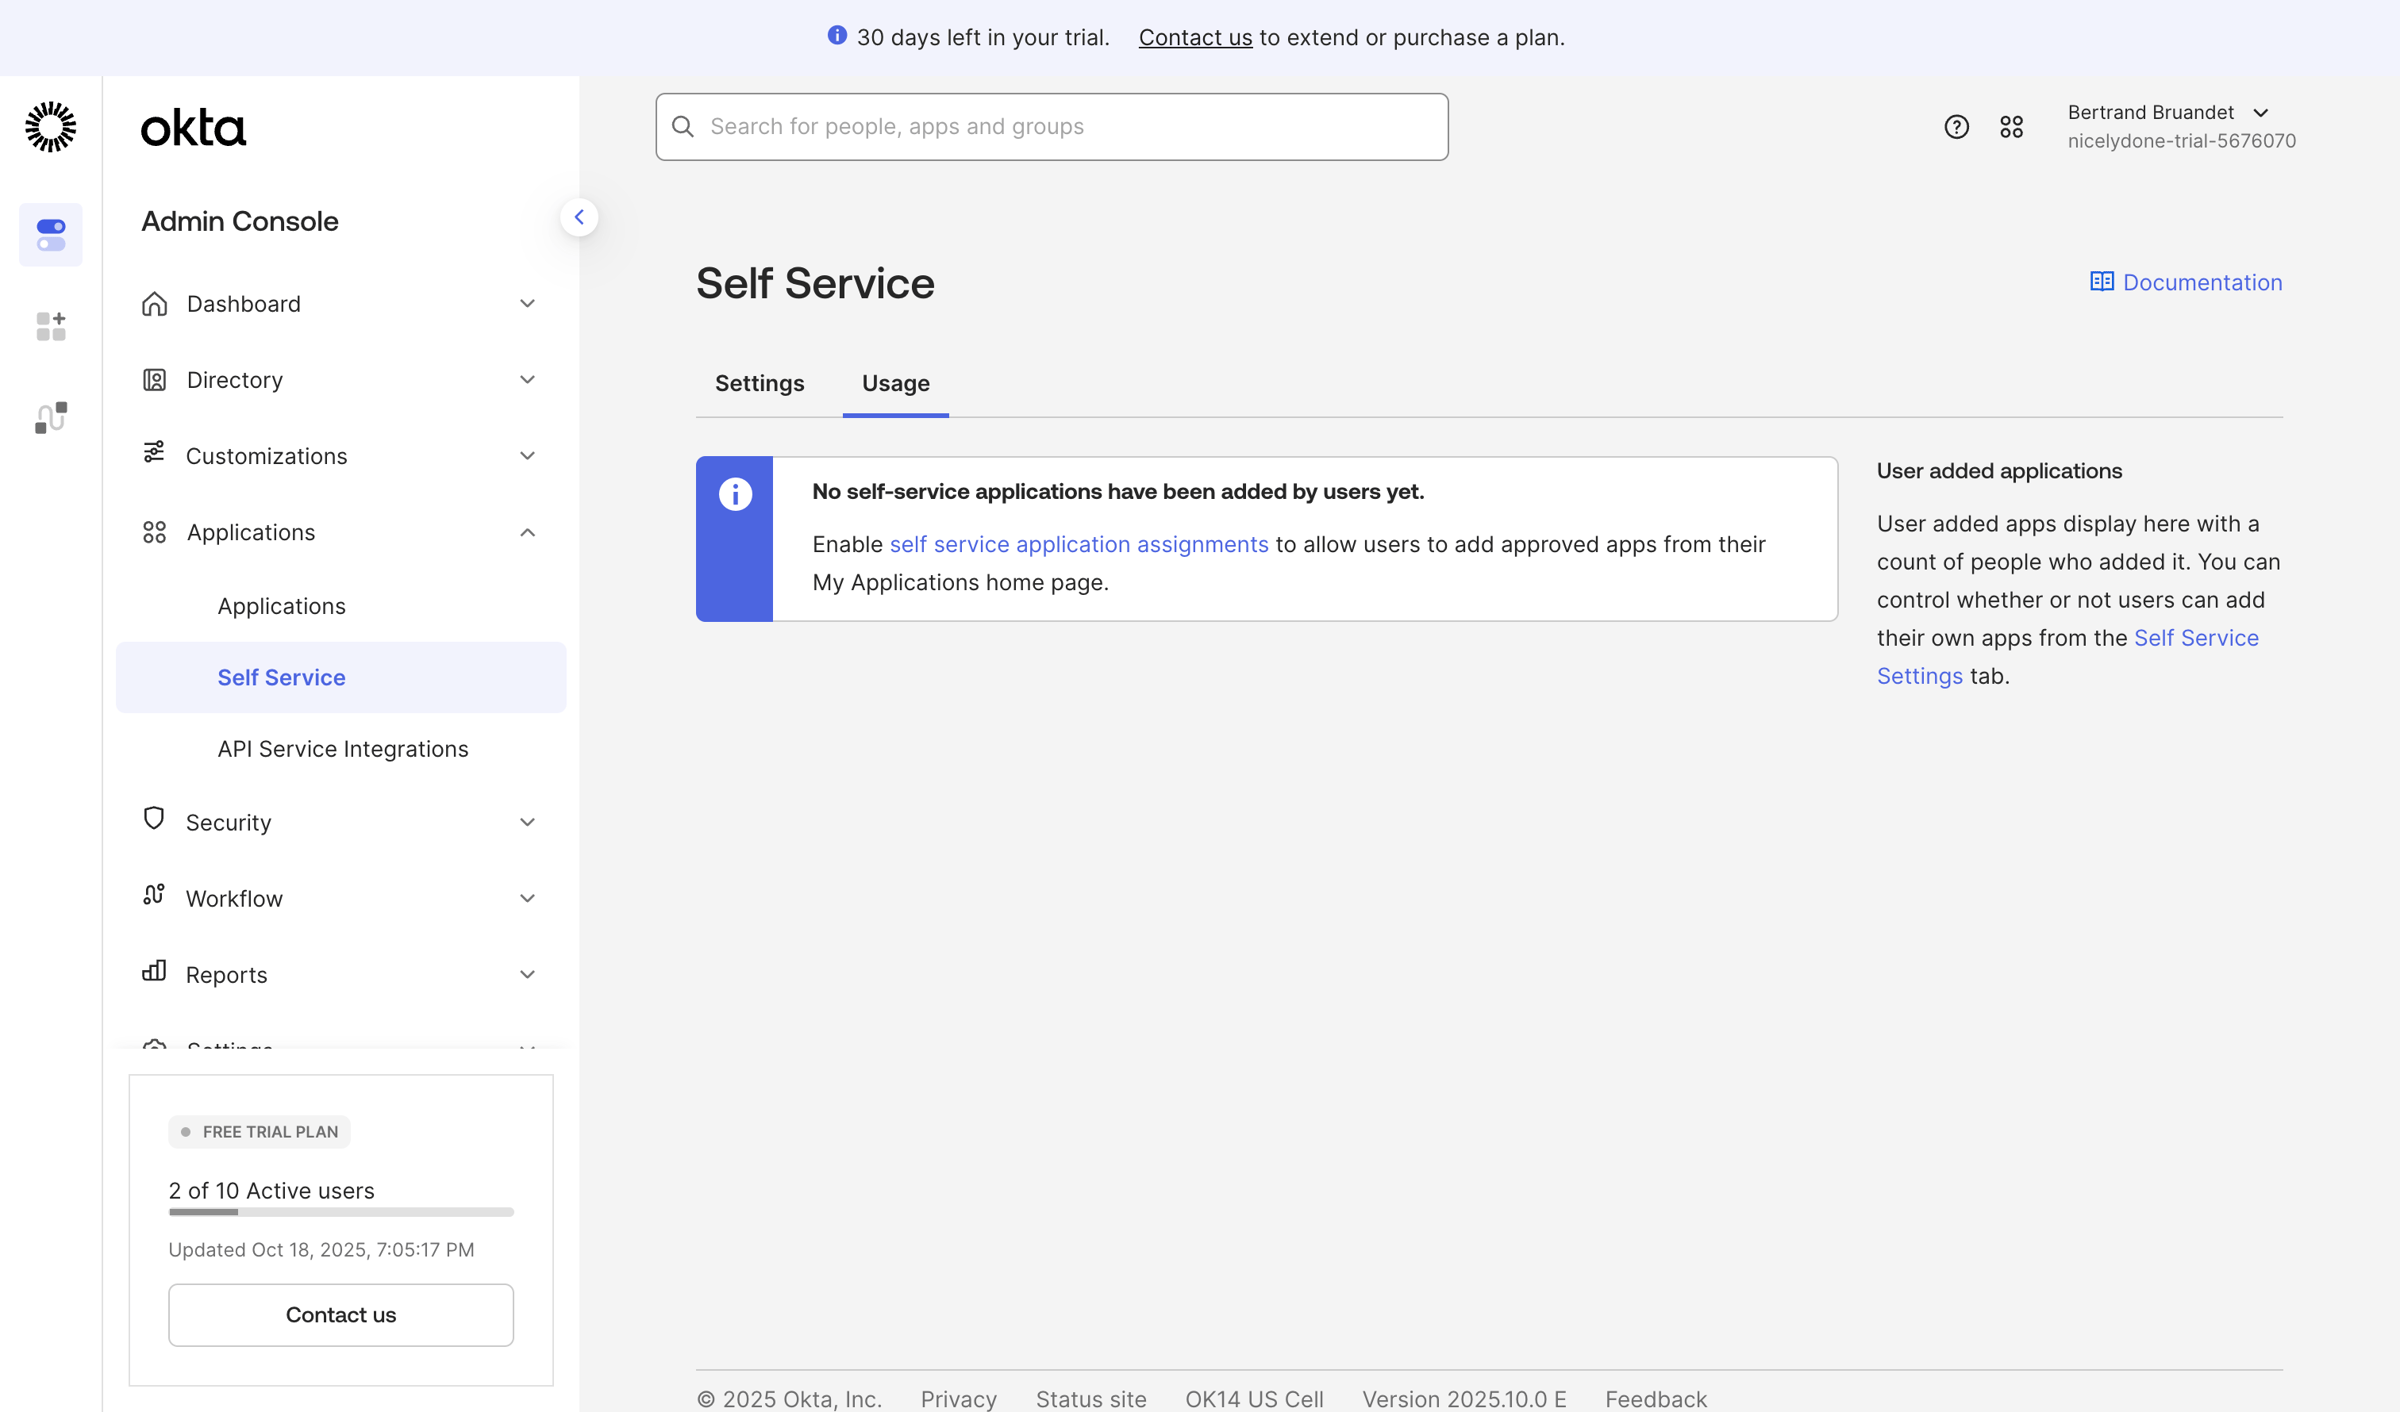Click the Dashboard home icon
The image size is (2400, 1412).
[x=154, y=303]
